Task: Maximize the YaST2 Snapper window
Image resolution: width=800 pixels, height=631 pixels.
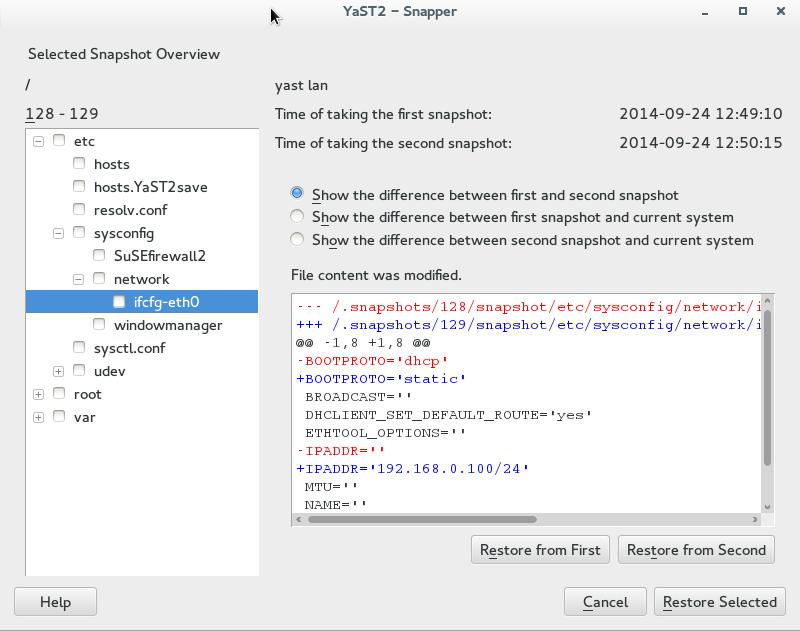Action: [743, 11]
